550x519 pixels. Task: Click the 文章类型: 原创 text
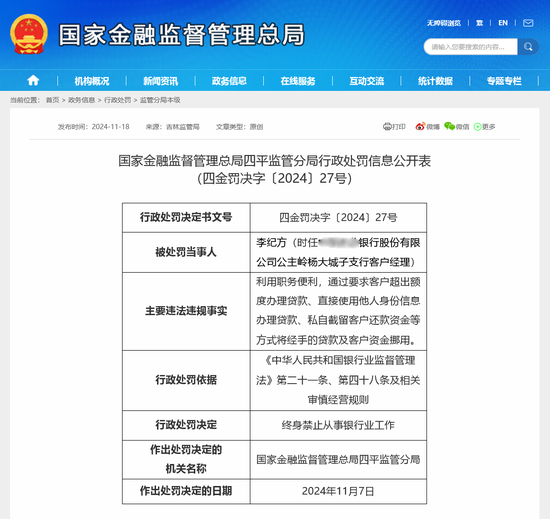click(240, 127)
